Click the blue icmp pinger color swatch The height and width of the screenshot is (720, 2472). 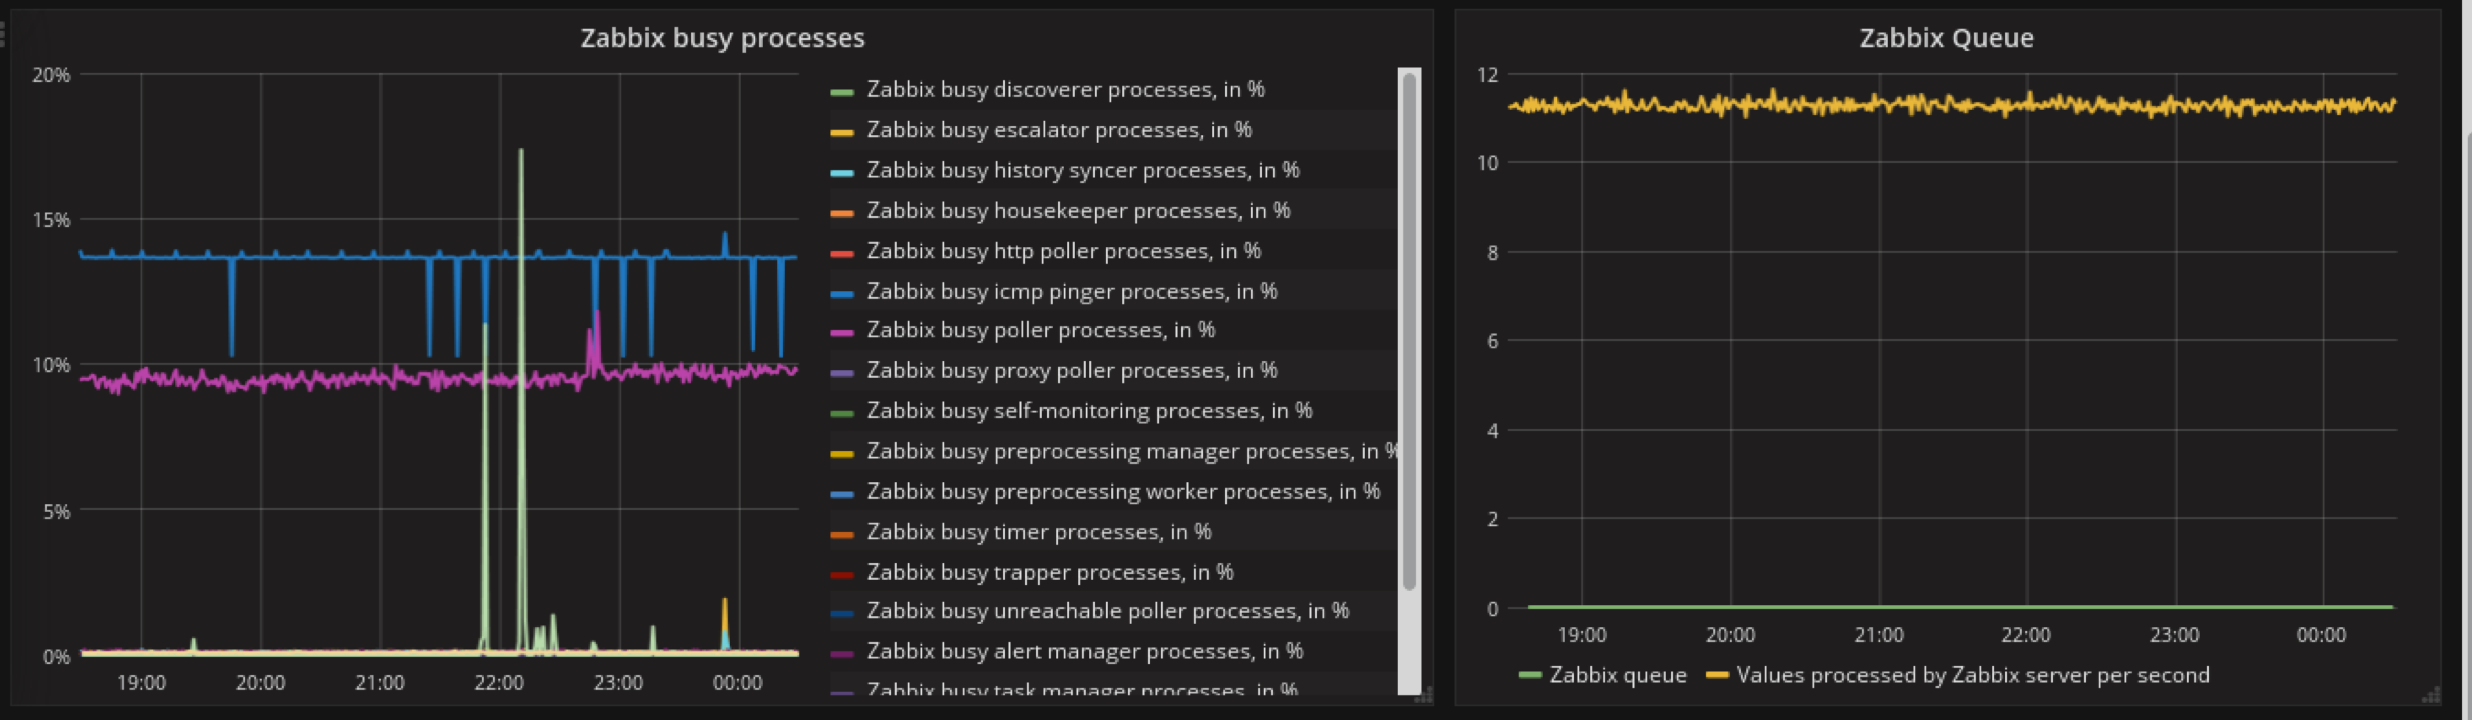click(x=842, y=293)
